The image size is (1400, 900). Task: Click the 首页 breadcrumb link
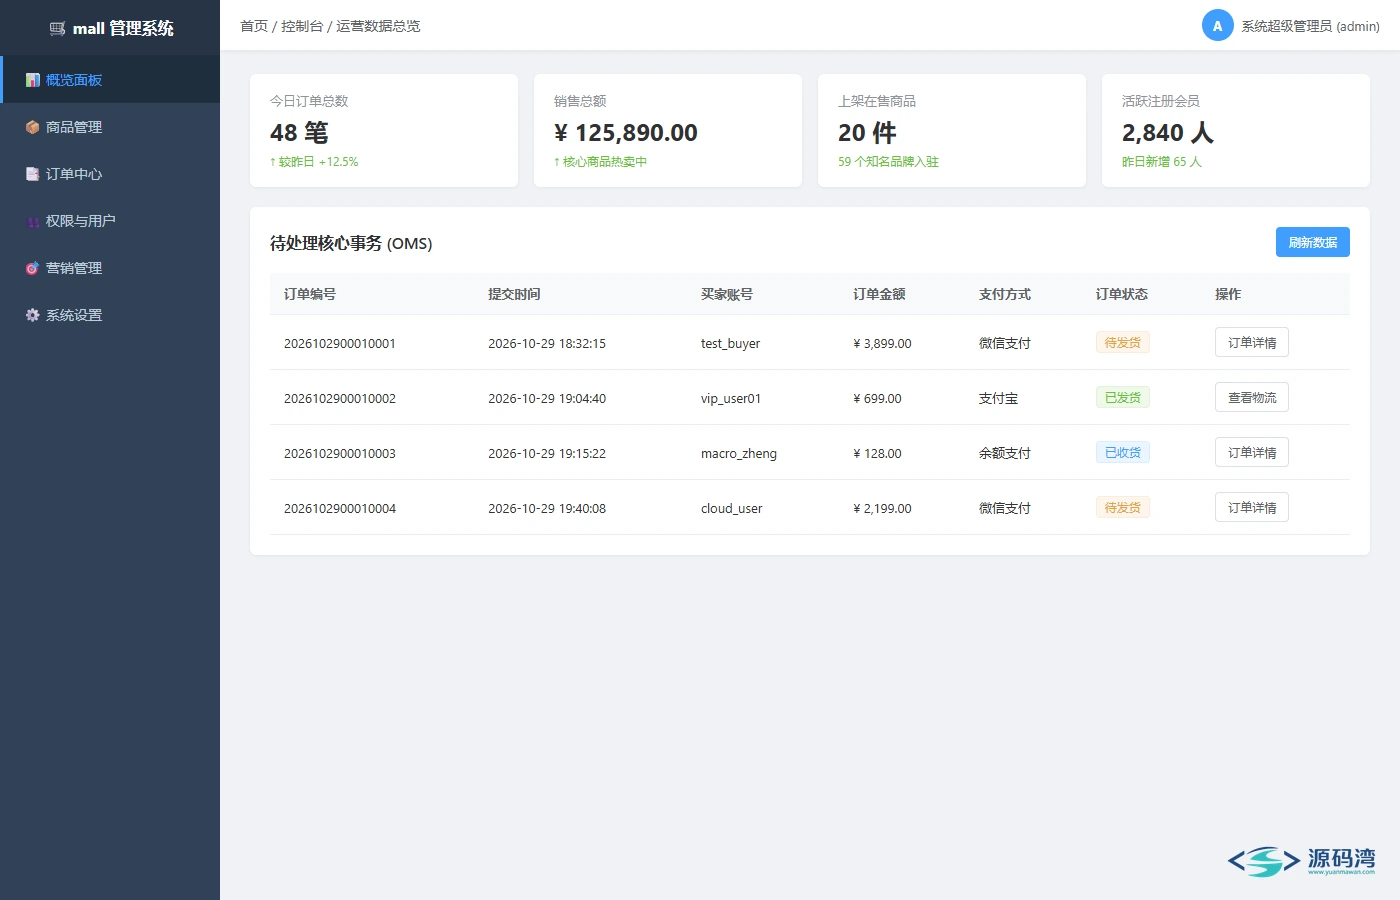[x=254, y=26]
